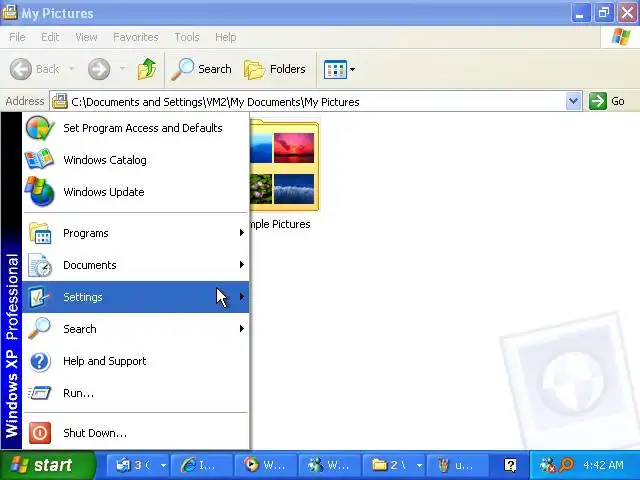640x480 pixels.
Task: Click the Go button
Action: pos(607,101)
